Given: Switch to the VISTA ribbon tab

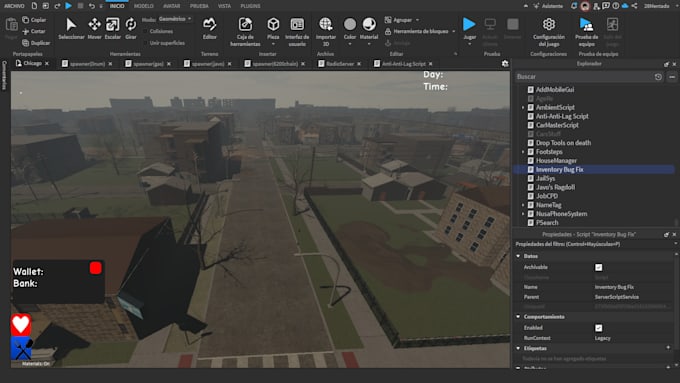Looking at the screenshot, I should click(x=224, y=6).
